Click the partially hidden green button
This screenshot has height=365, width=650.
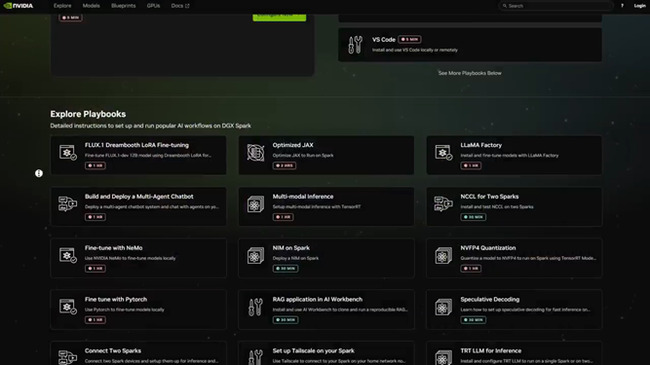click(x=279, y=17)
